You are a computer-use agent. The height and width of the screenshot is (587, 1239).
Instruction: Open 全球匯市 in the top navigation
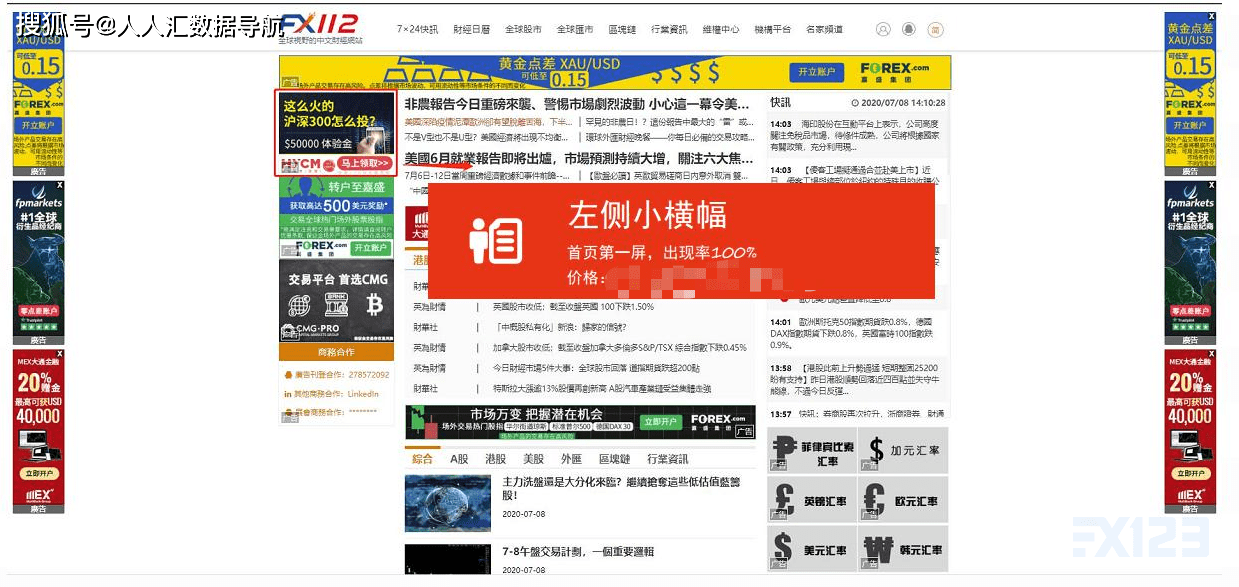pos(575,30)
